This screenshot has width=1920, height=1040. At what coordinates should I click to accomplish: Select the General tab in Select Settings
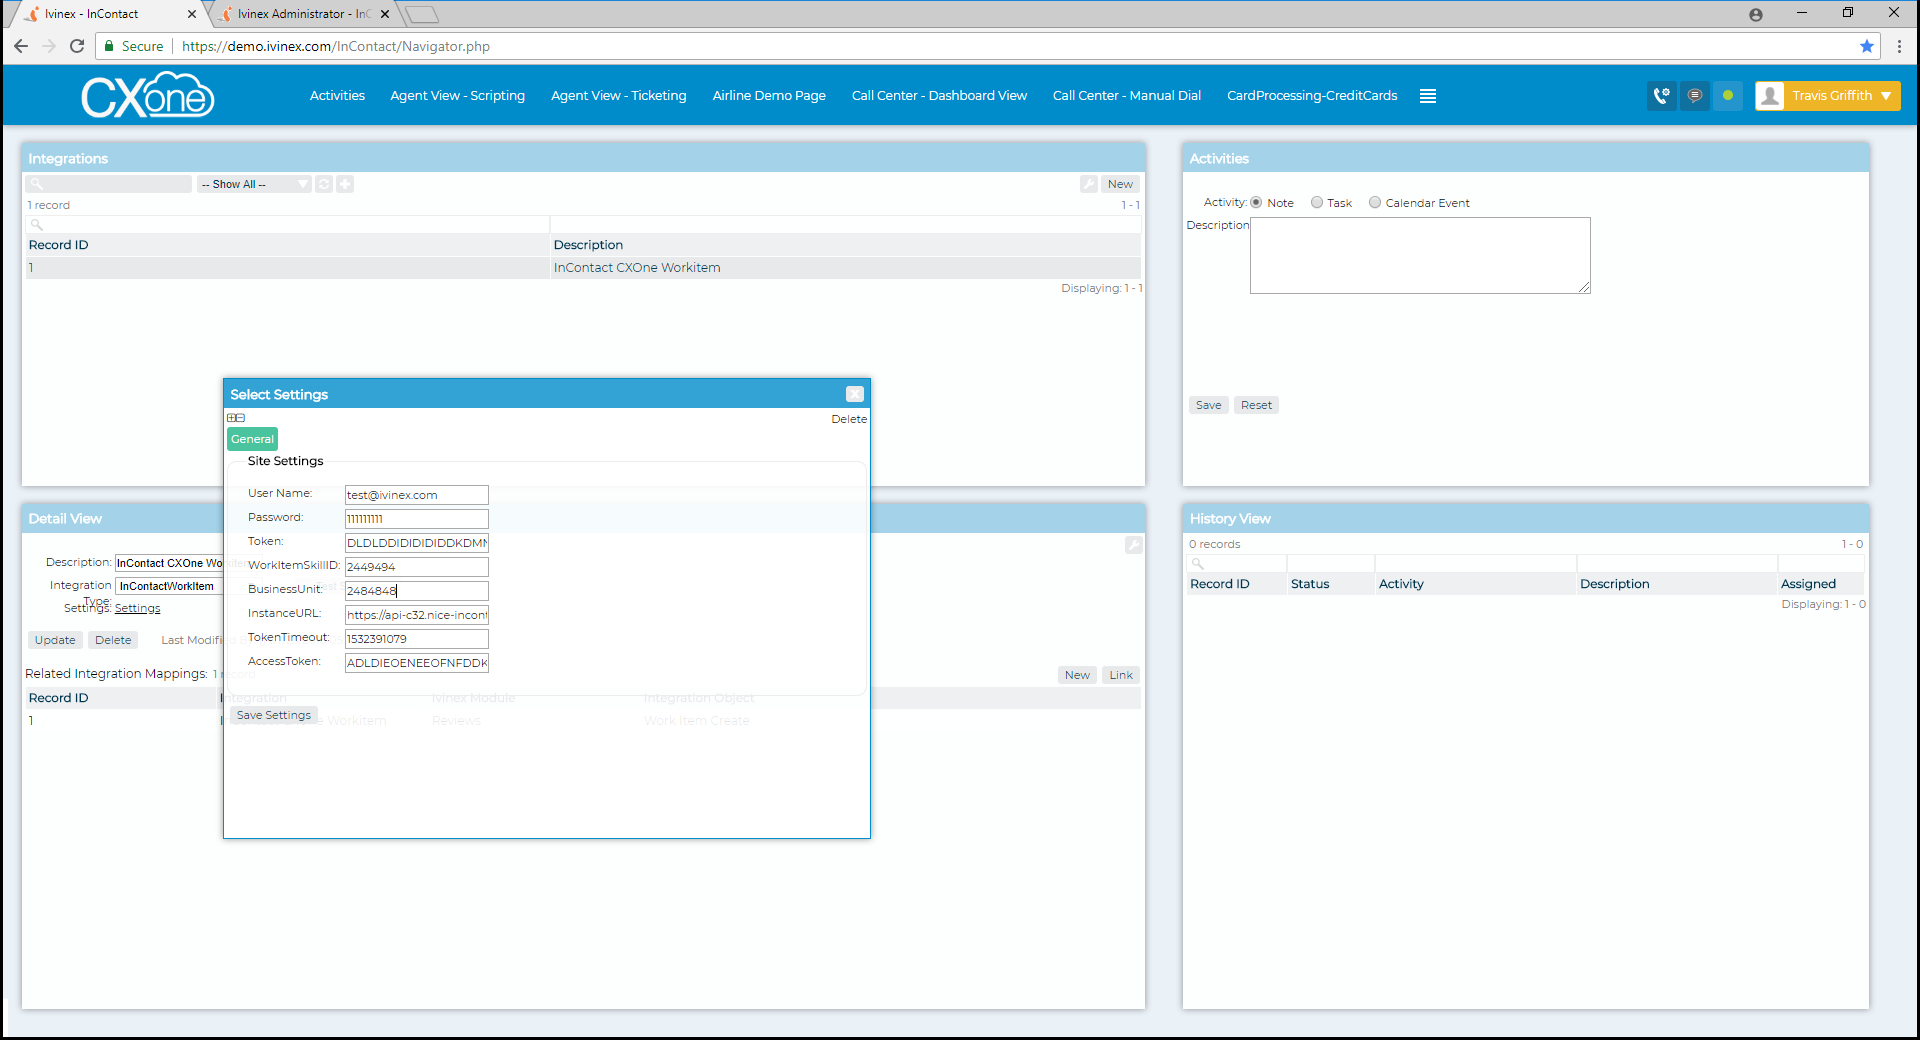pos(252,439)
